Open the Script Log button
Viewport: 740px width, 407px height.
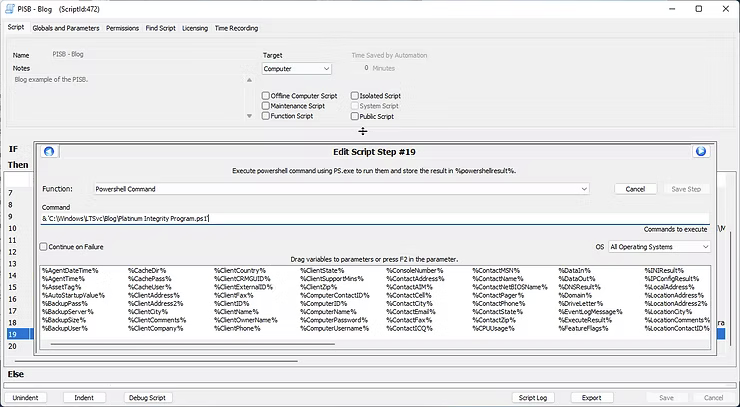click(x=533, y=398)
